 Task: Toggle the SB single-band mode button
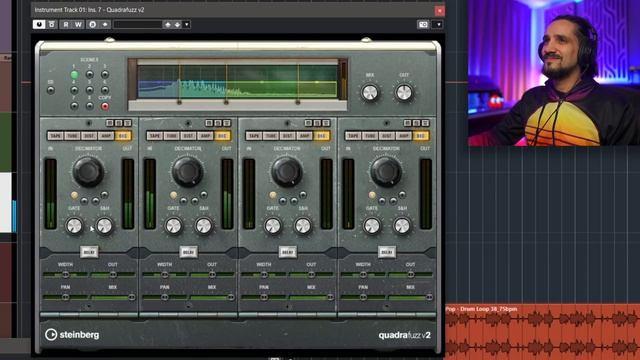[51, 90]
